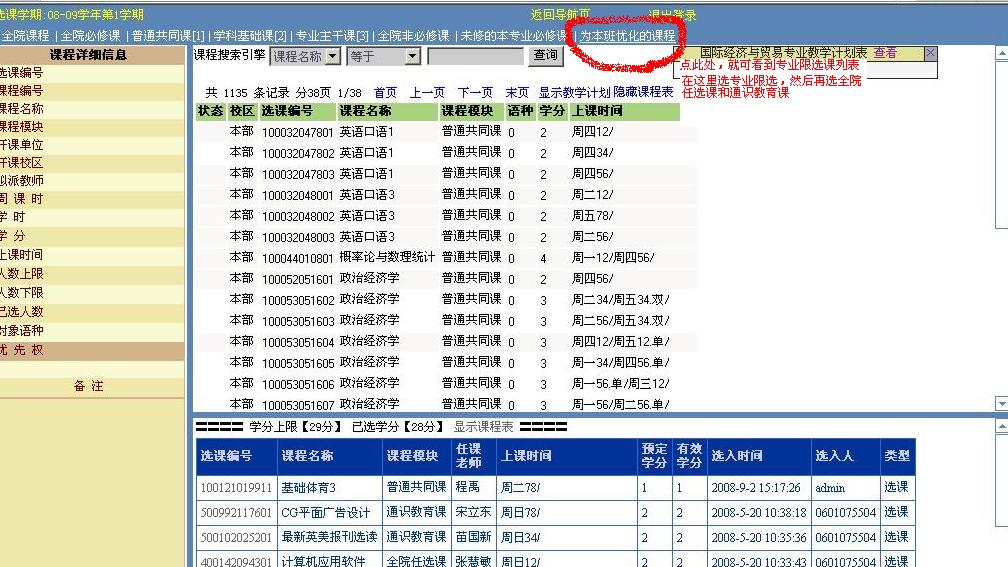
Task: Open the 学科基础课[2] tab
Action: pos(250,36)
